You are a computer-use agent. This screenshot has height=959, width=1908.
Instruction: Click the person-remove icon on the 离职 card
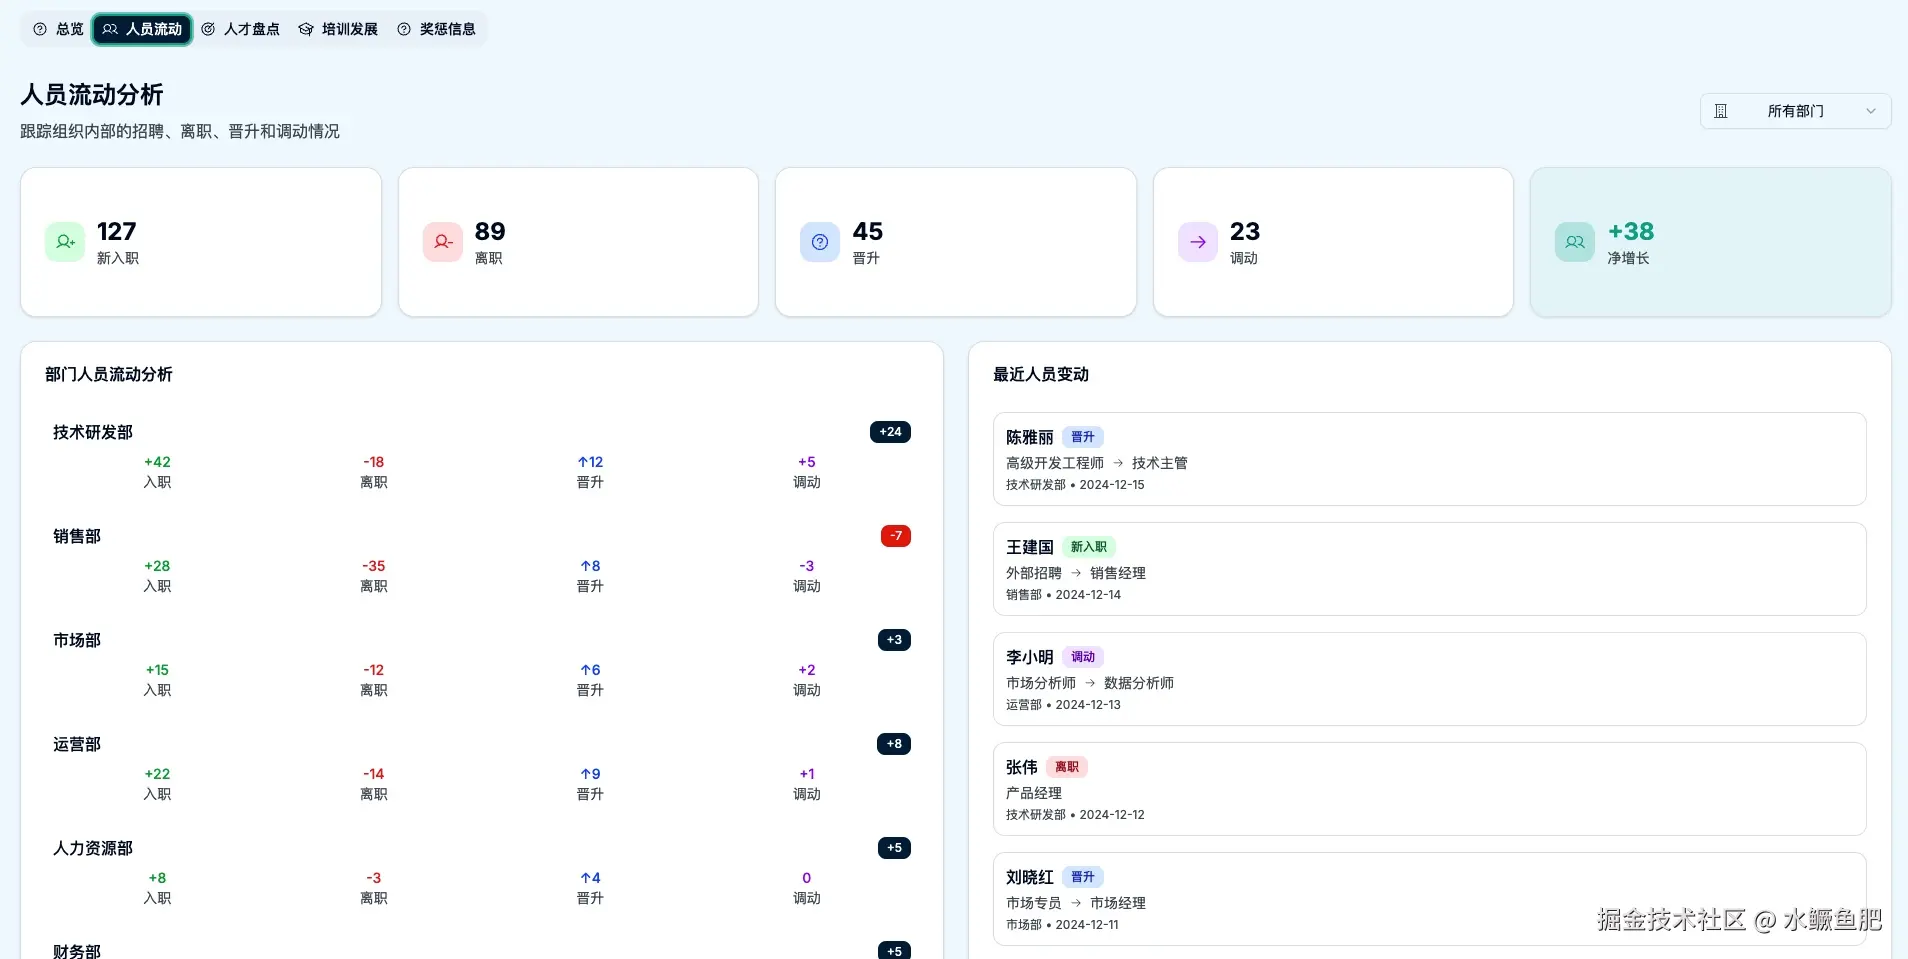tap(440, 241)
